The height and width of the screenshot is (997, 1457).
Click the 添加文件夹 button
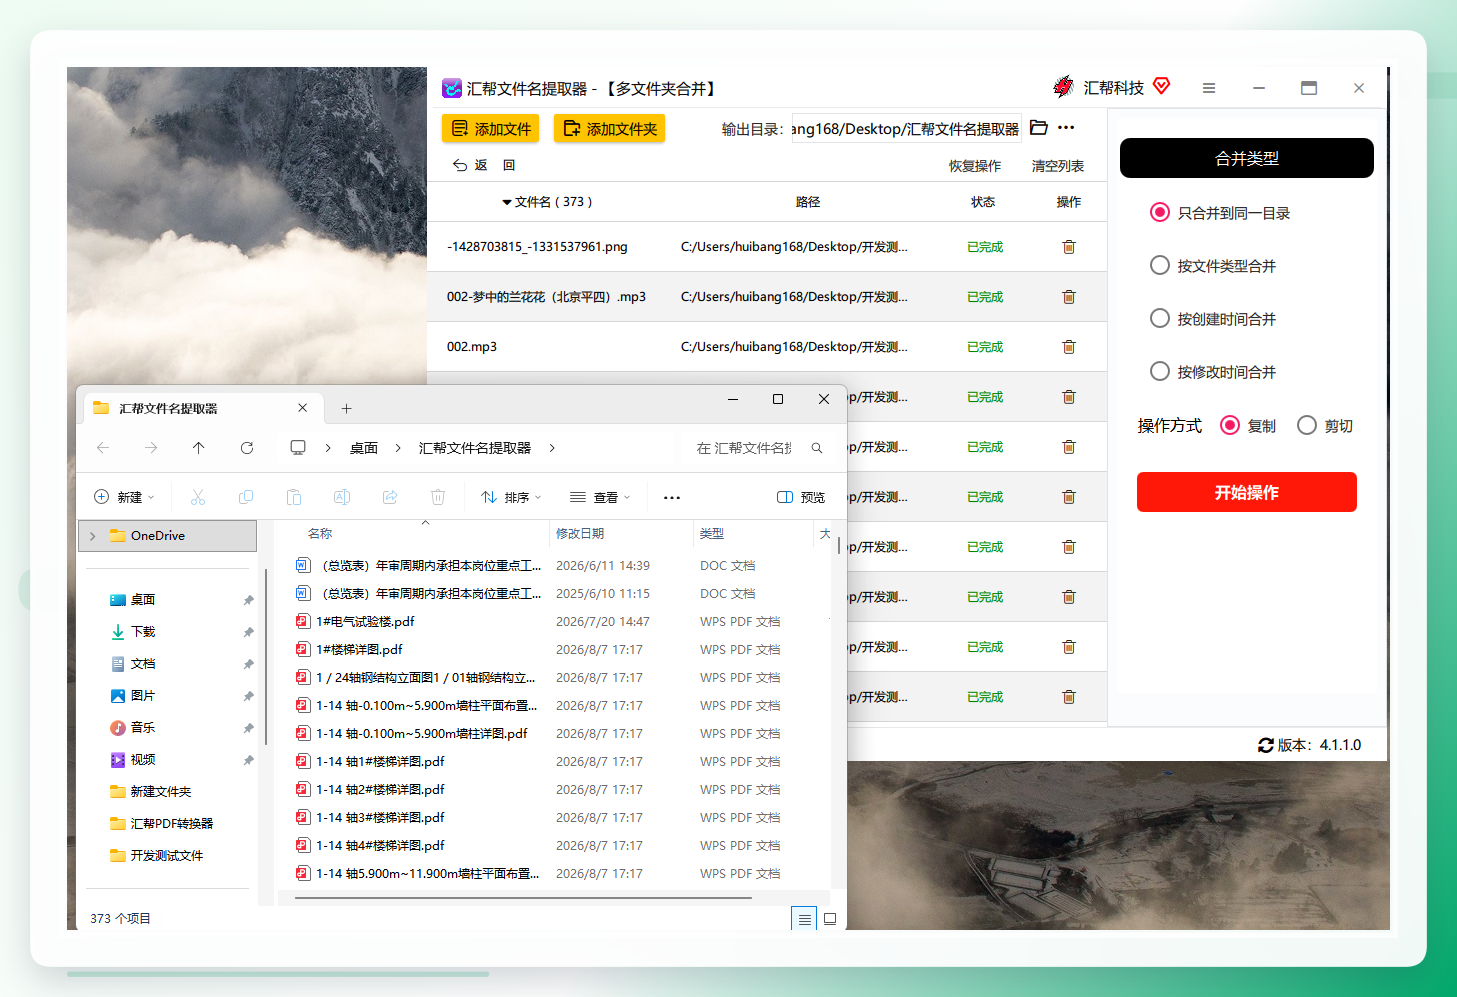[x=610, y=128]
